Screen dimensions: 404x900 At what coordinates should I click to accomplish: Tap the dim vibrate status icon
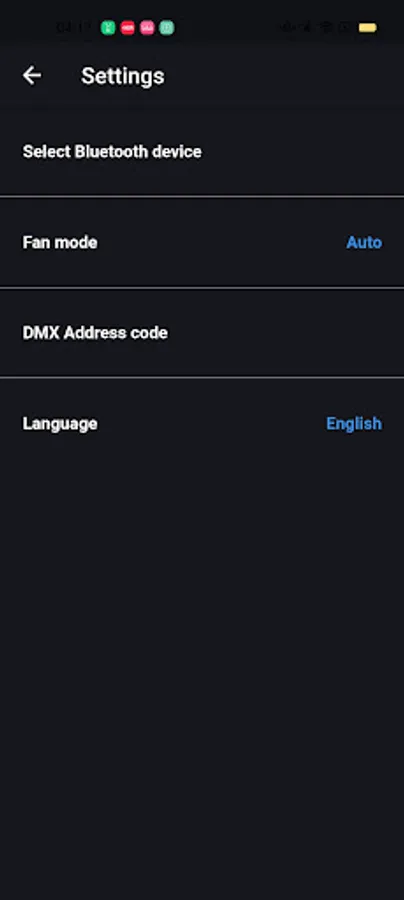(288, 27)
